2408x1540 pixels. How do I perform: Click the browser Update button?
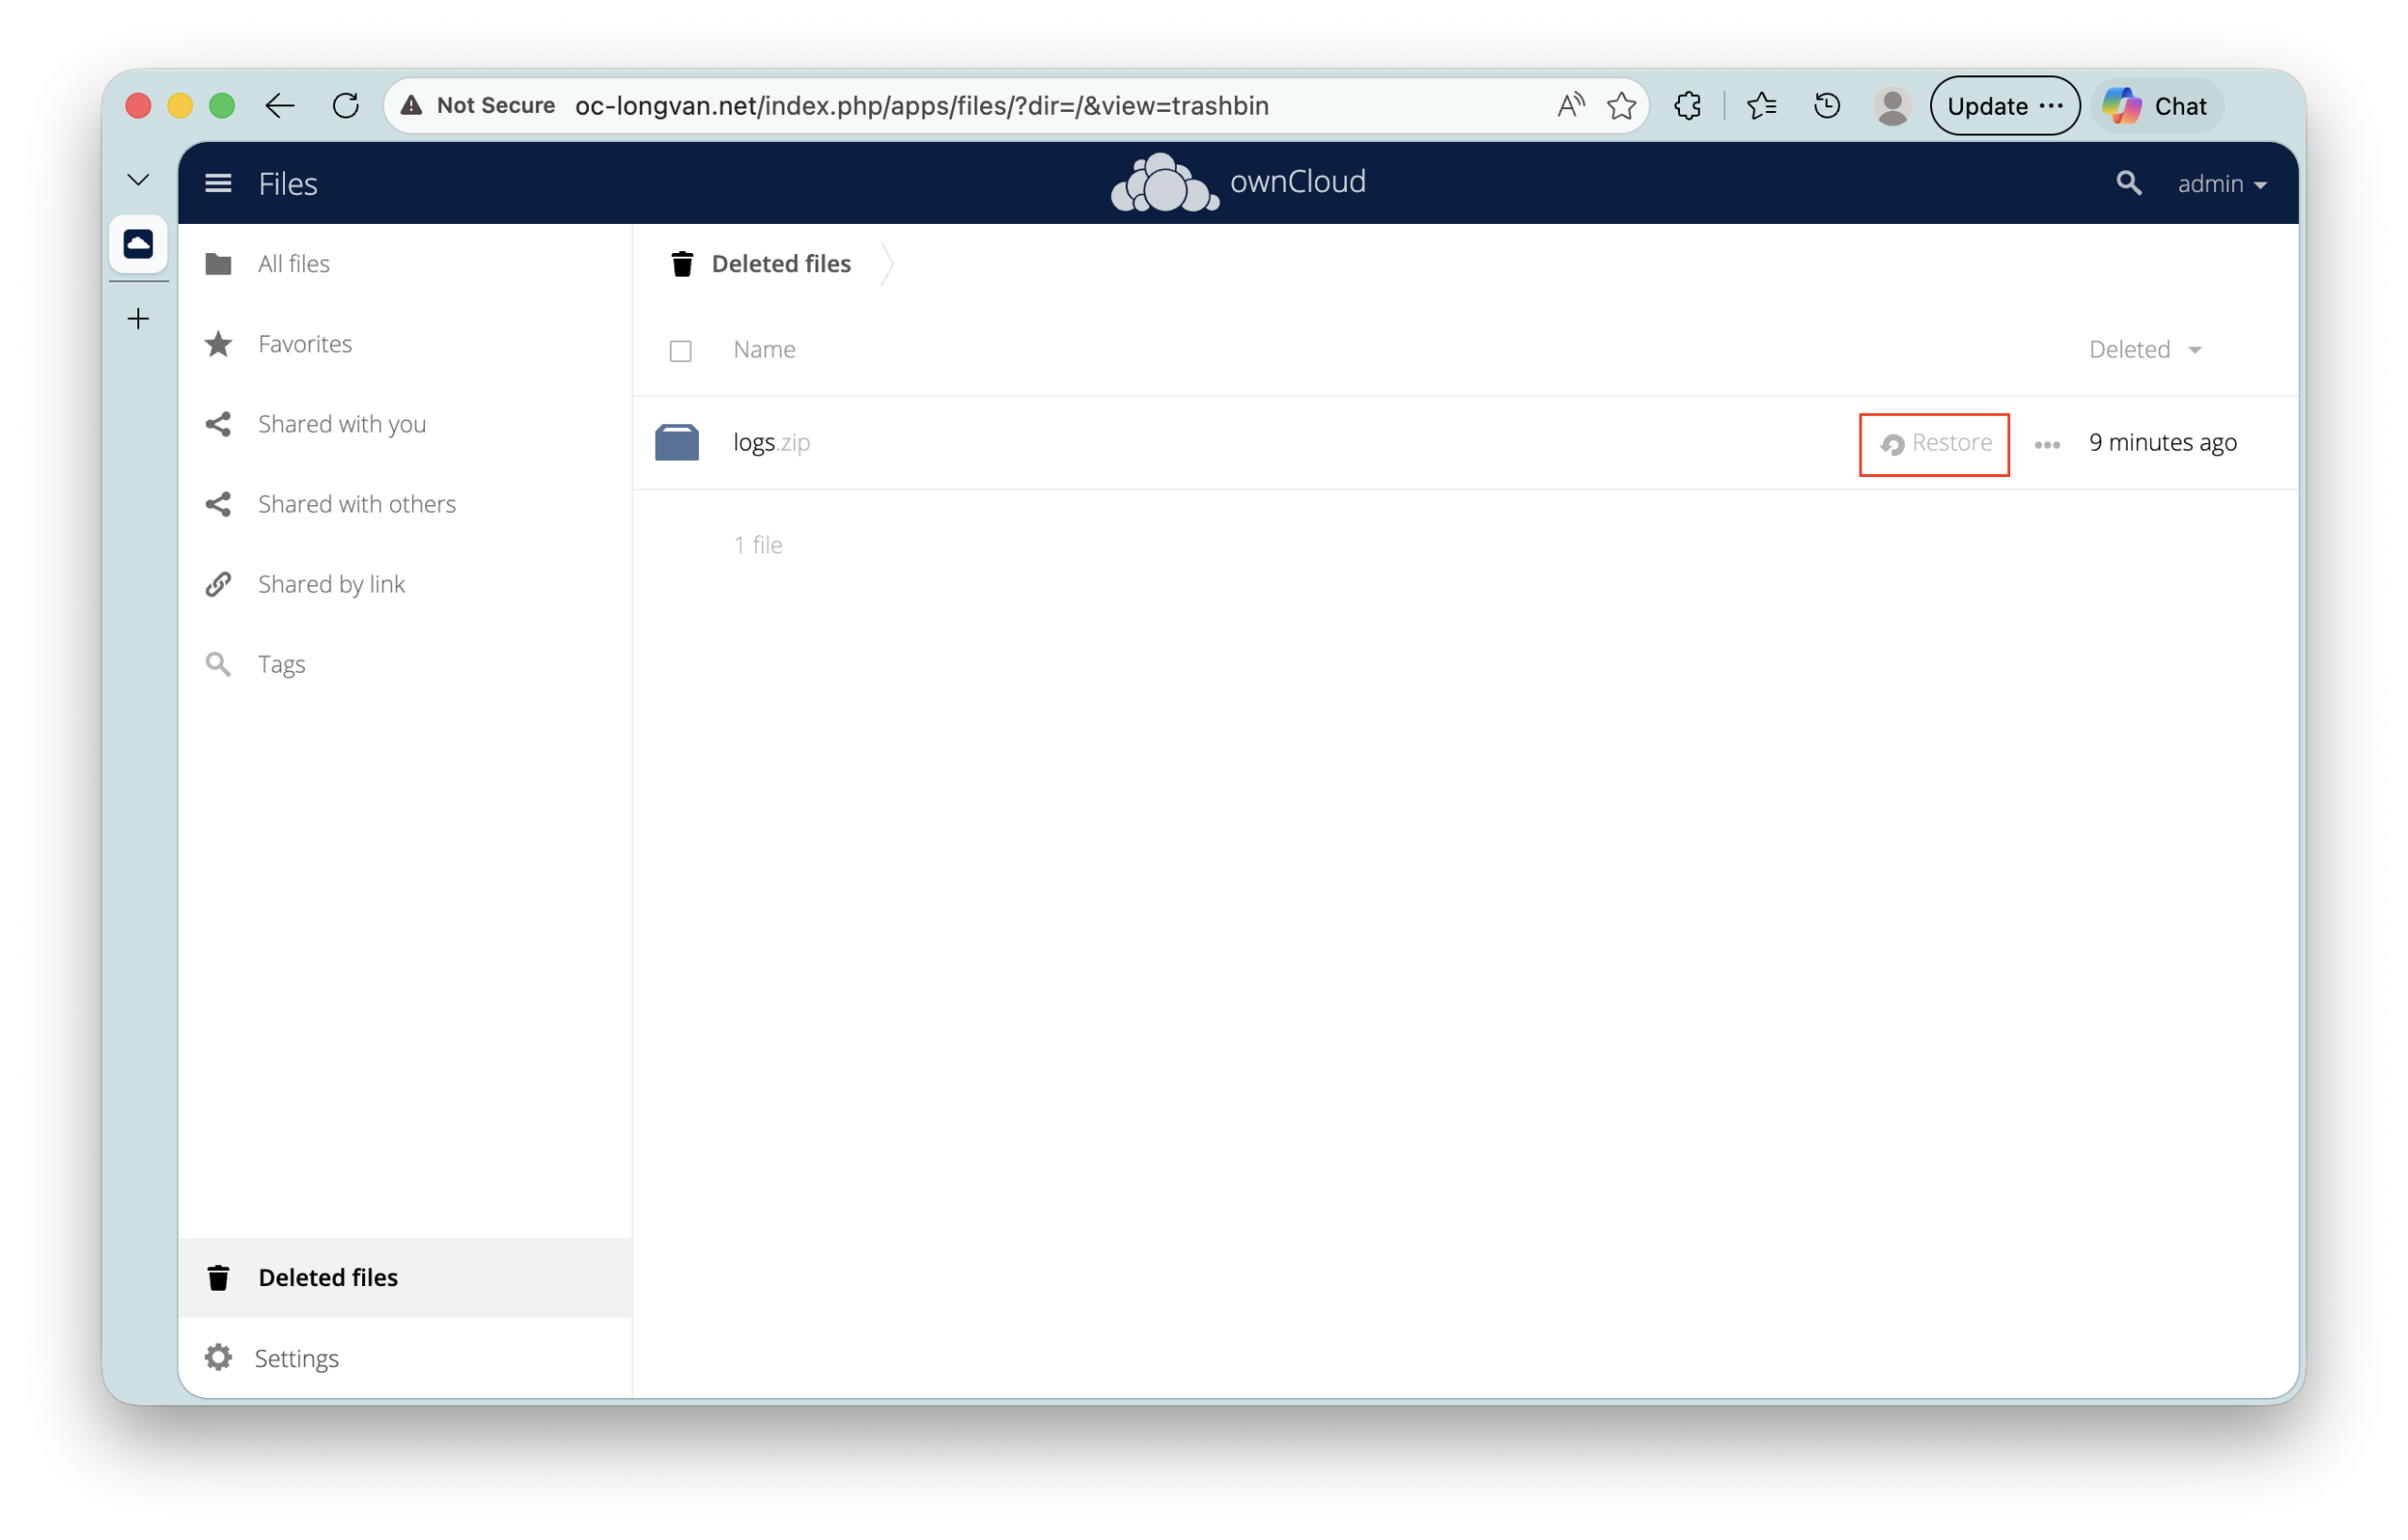point(2004,106)
